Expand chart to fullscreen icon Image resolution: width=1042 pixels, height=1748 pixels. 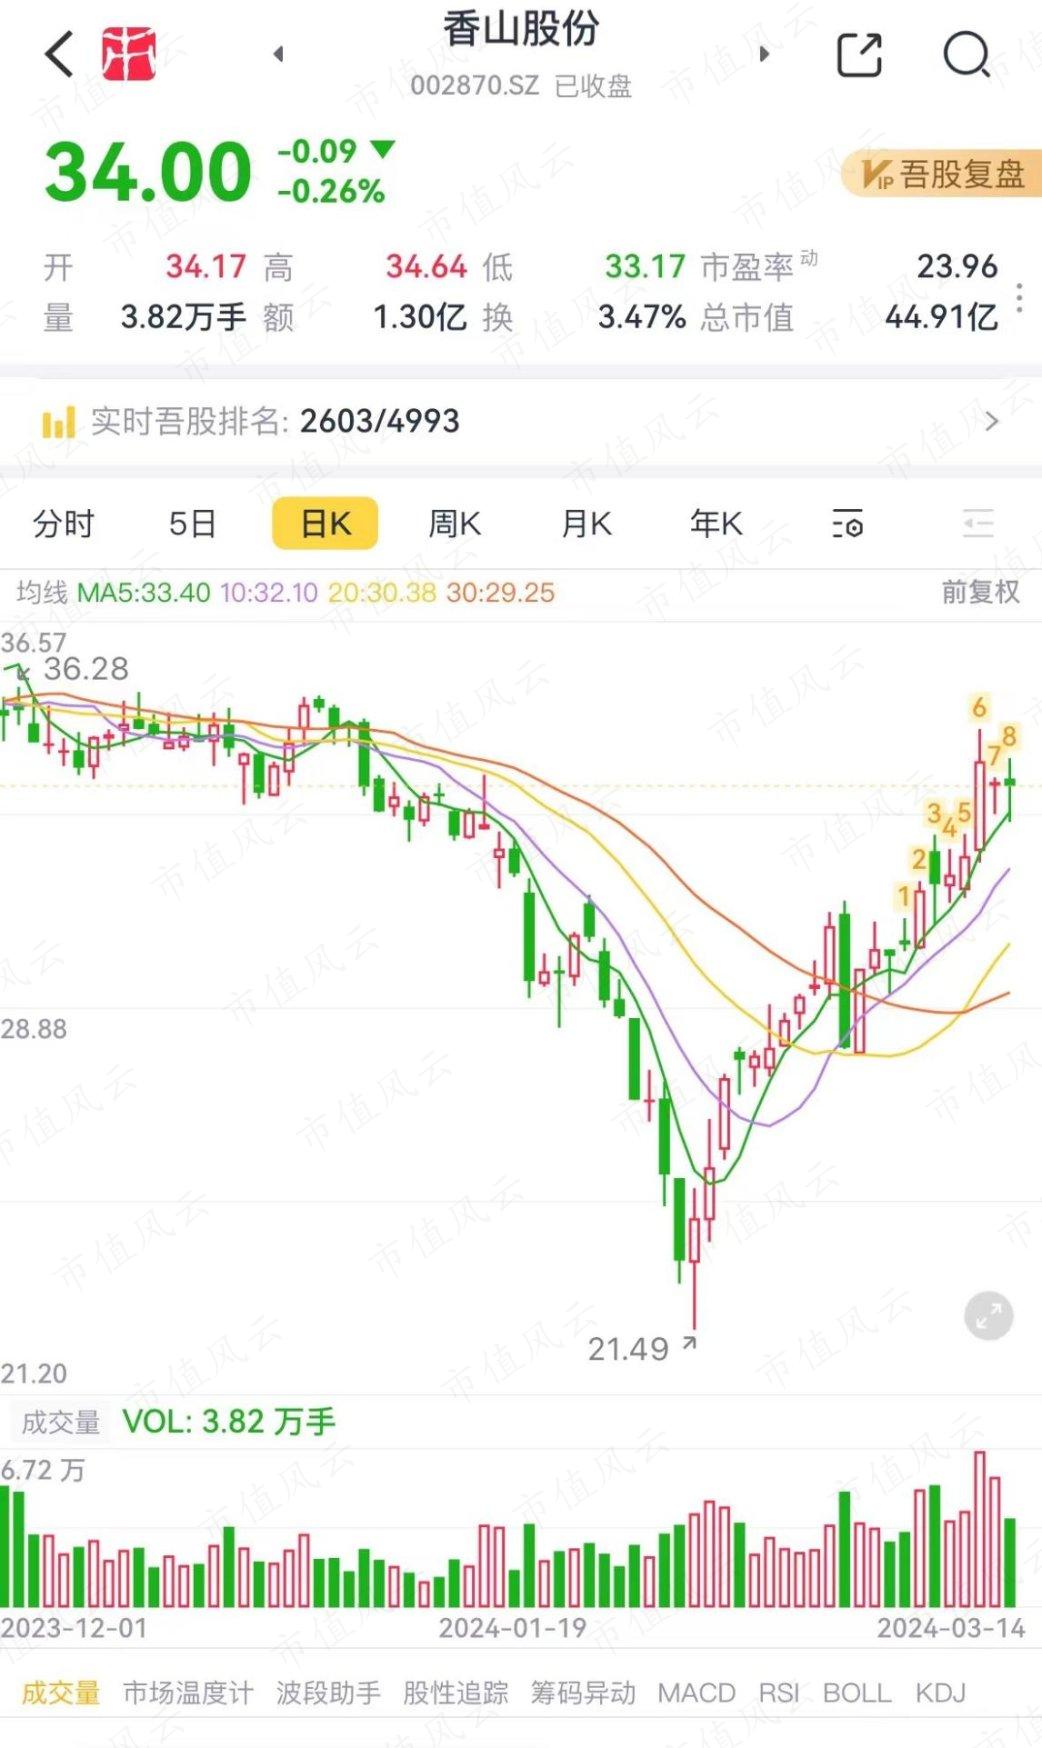click(x=988, y=1316)
